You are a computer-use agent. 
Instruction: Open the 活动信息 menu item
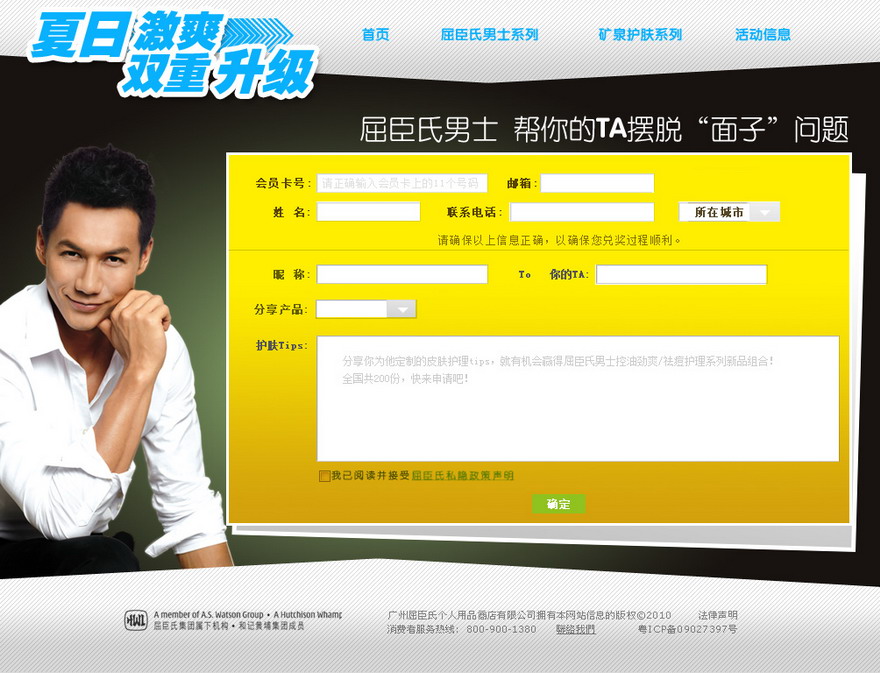click(763, 35)
